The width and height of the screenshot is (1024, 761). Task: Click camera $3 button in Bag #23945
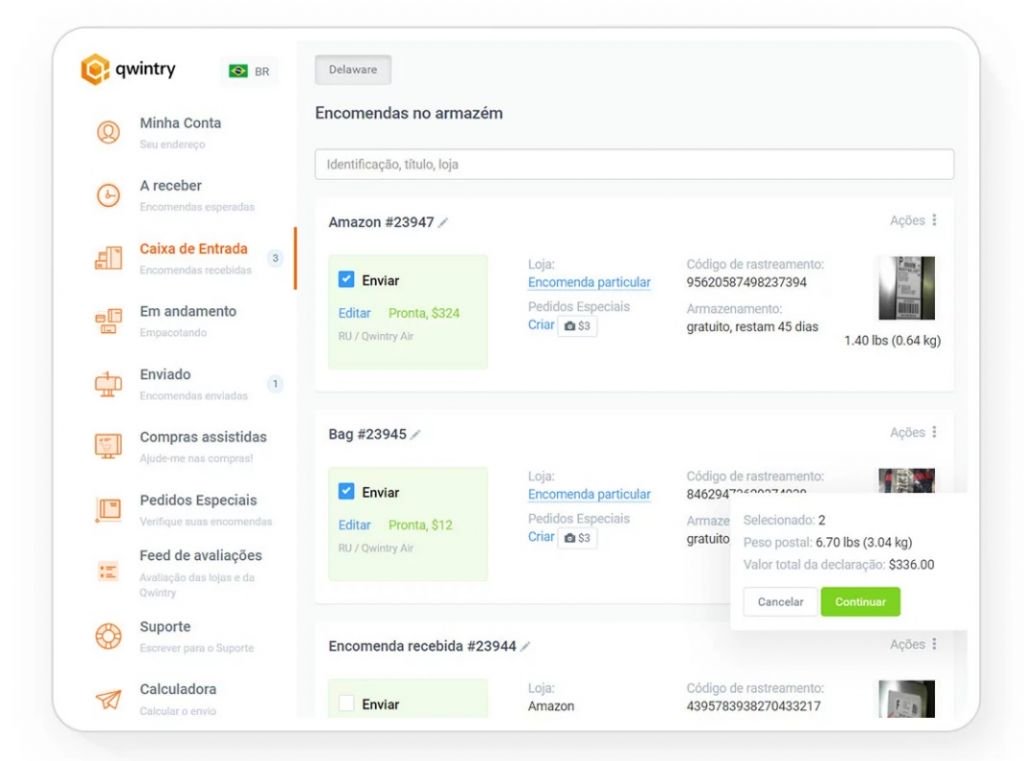coord(577,538)
